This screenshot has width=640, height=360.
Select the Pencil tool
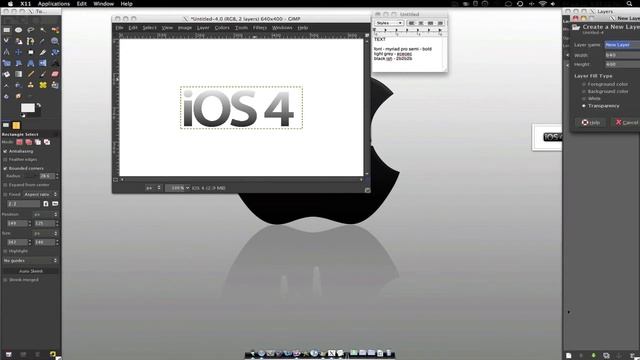tap(31, 74)
